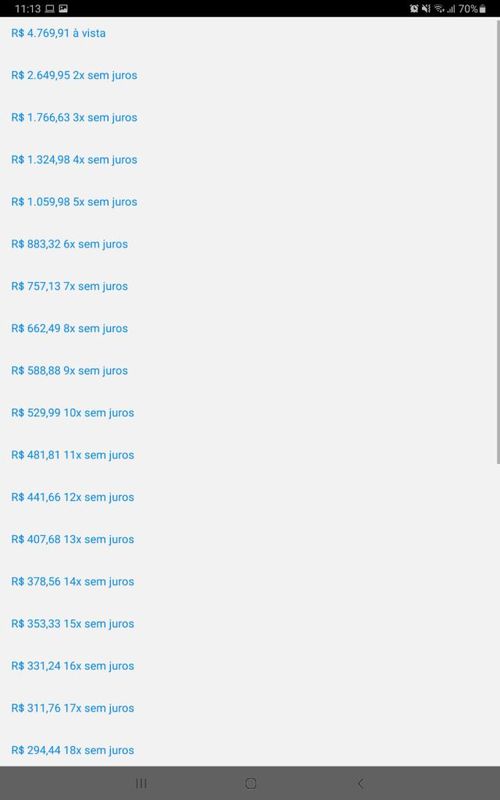Choose the 10x sem juros installment
500x800 pixels.
(72, 413)
